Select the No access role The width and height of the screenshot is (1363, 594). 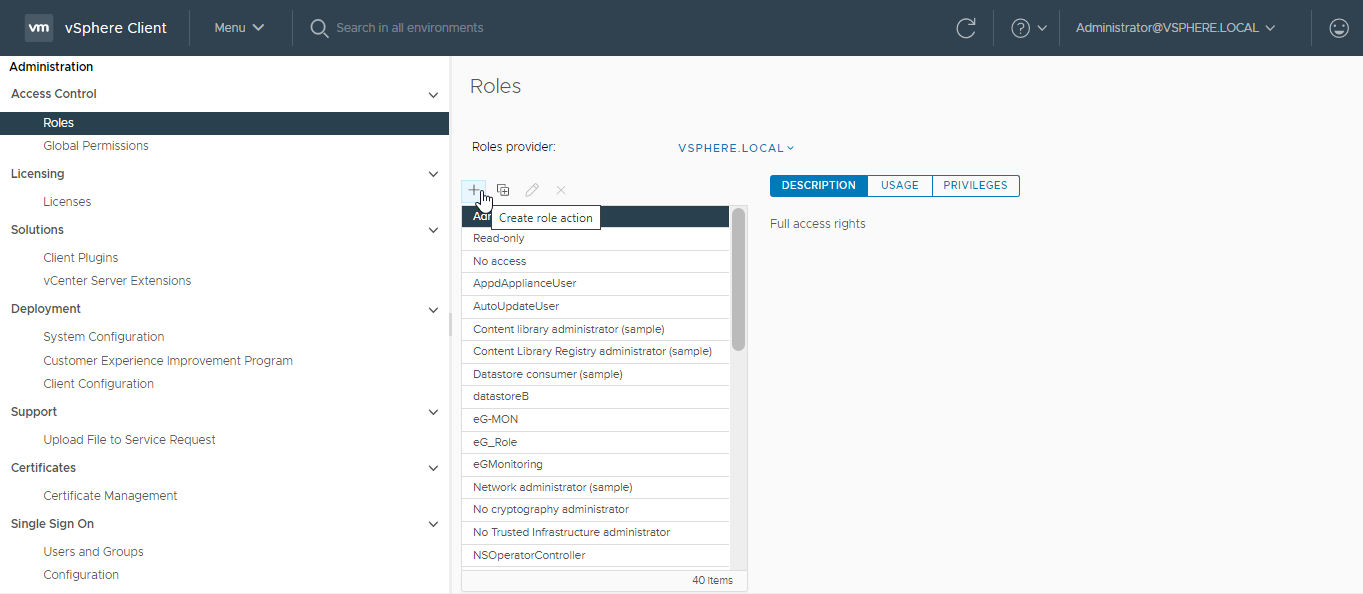595,261
